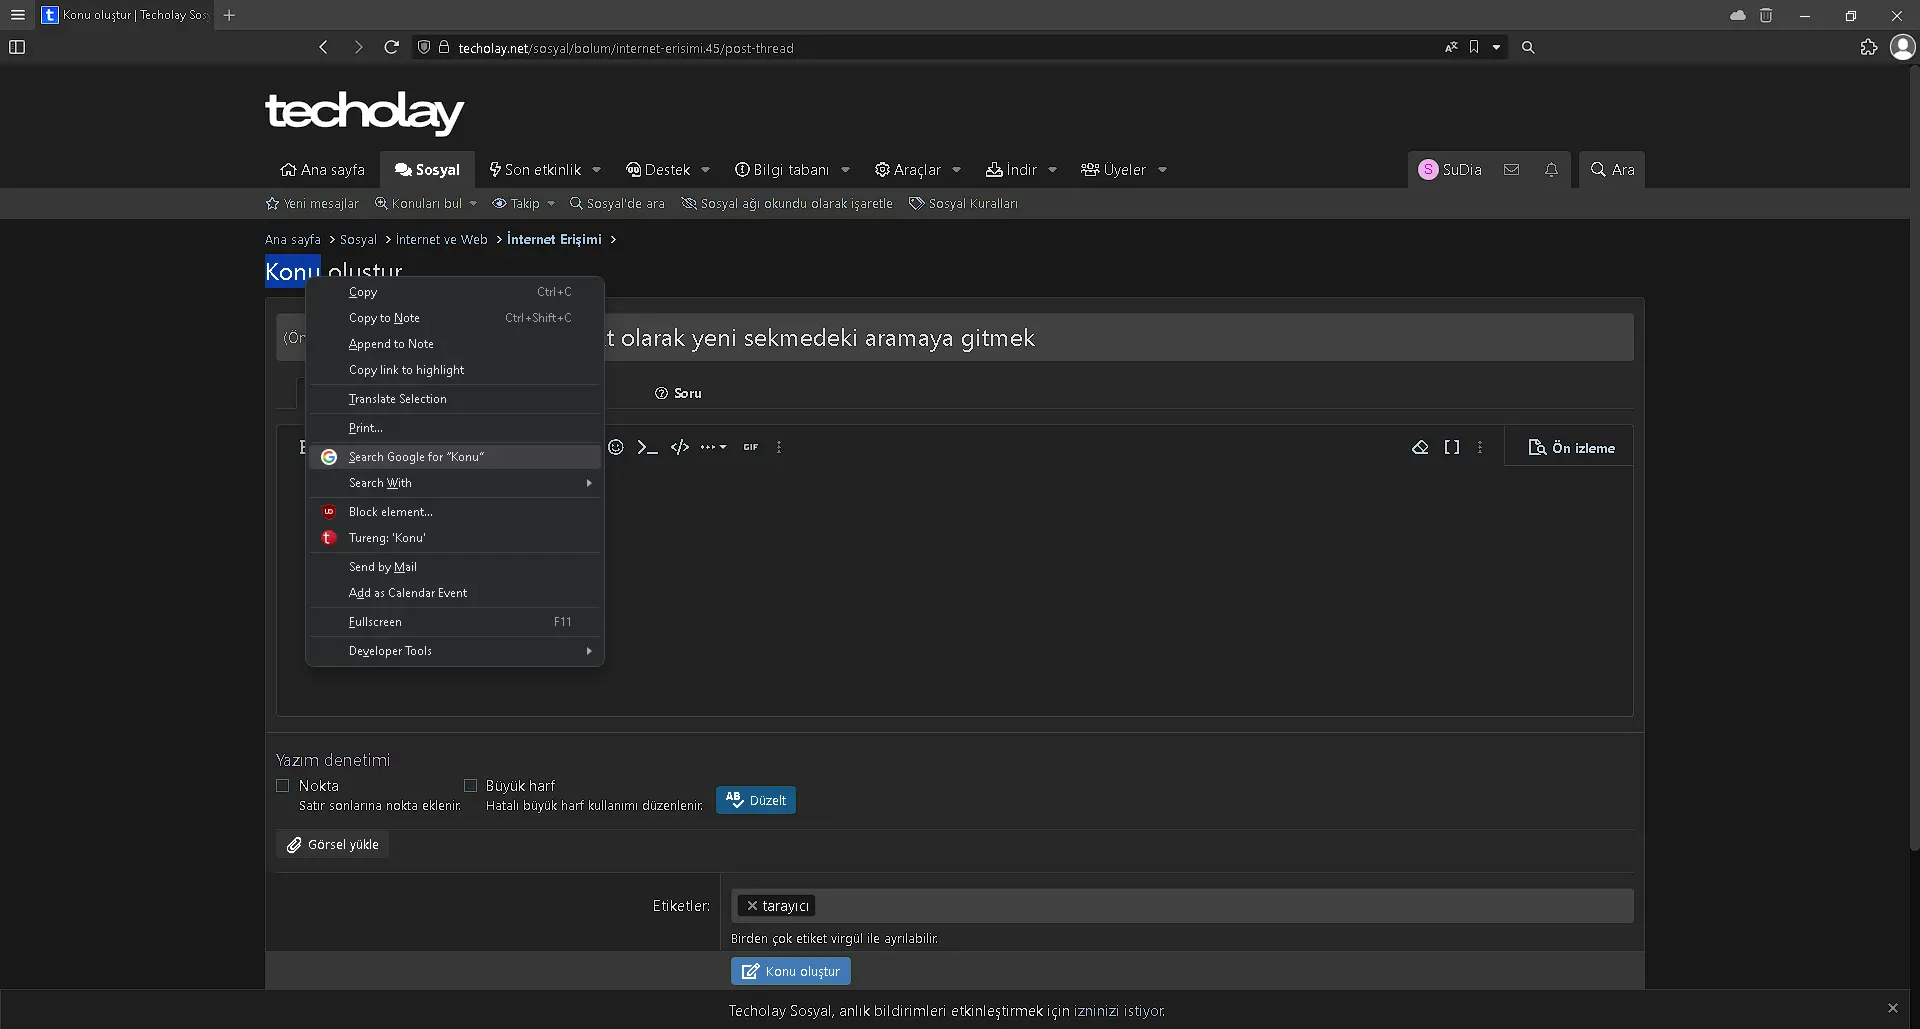Go forward with the forward arrow
1920x1029 pixels.
[x=358, y=47]
